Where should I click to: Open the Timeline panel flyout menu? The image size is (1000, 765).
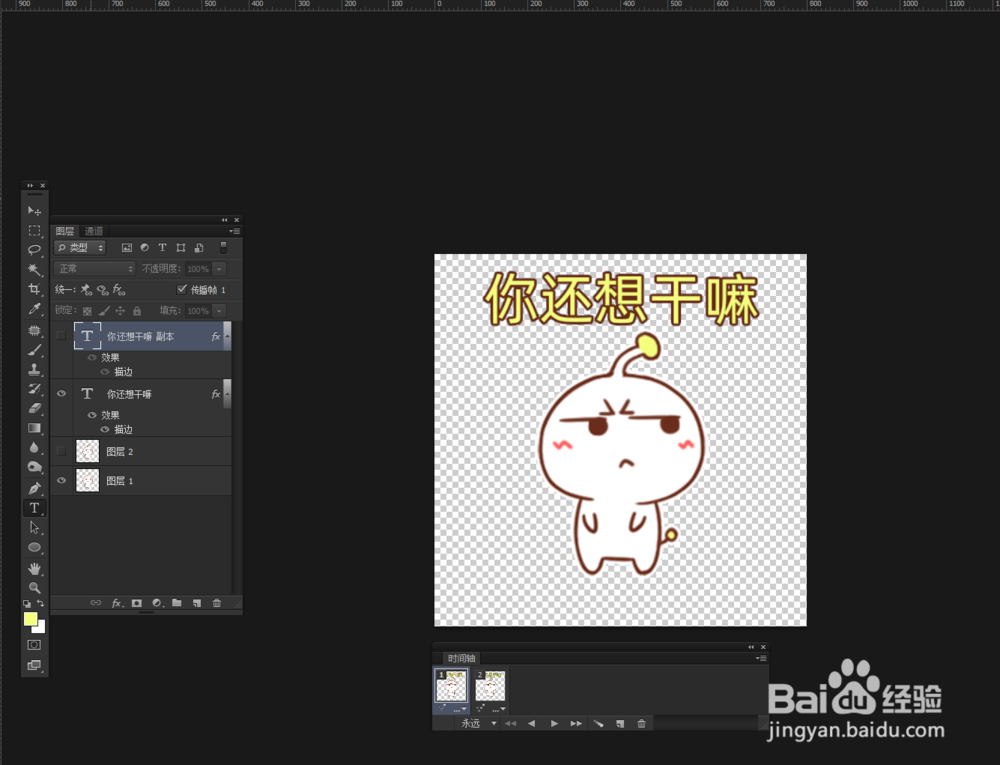[x=761, y=658]
